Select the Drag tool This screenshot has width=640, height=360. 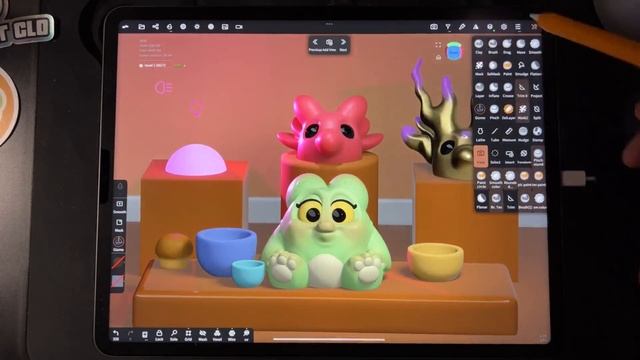coord(507,46)
